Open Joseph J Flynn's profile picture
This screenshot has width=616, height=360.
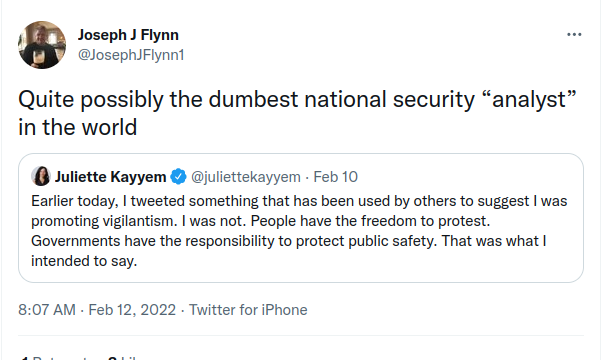[42, 45]
